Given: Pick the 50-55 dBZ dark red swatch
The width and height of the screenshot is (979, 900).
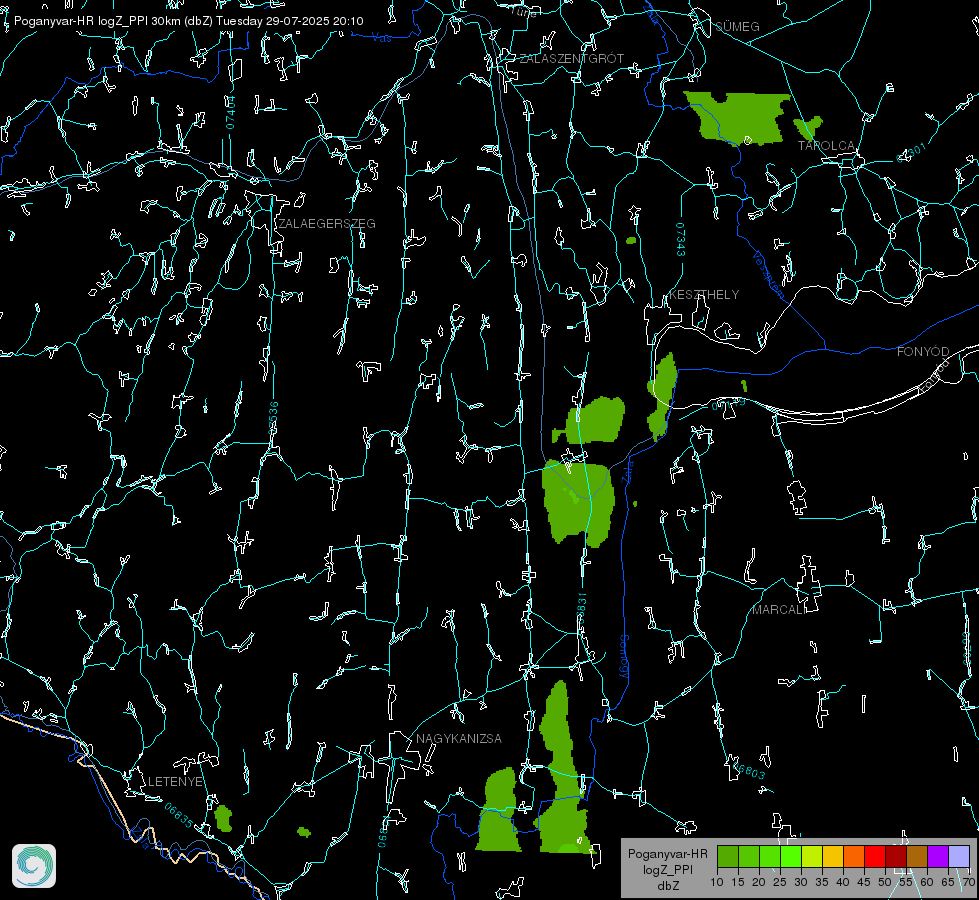Looking at the screenshot, I should [896, 856].
